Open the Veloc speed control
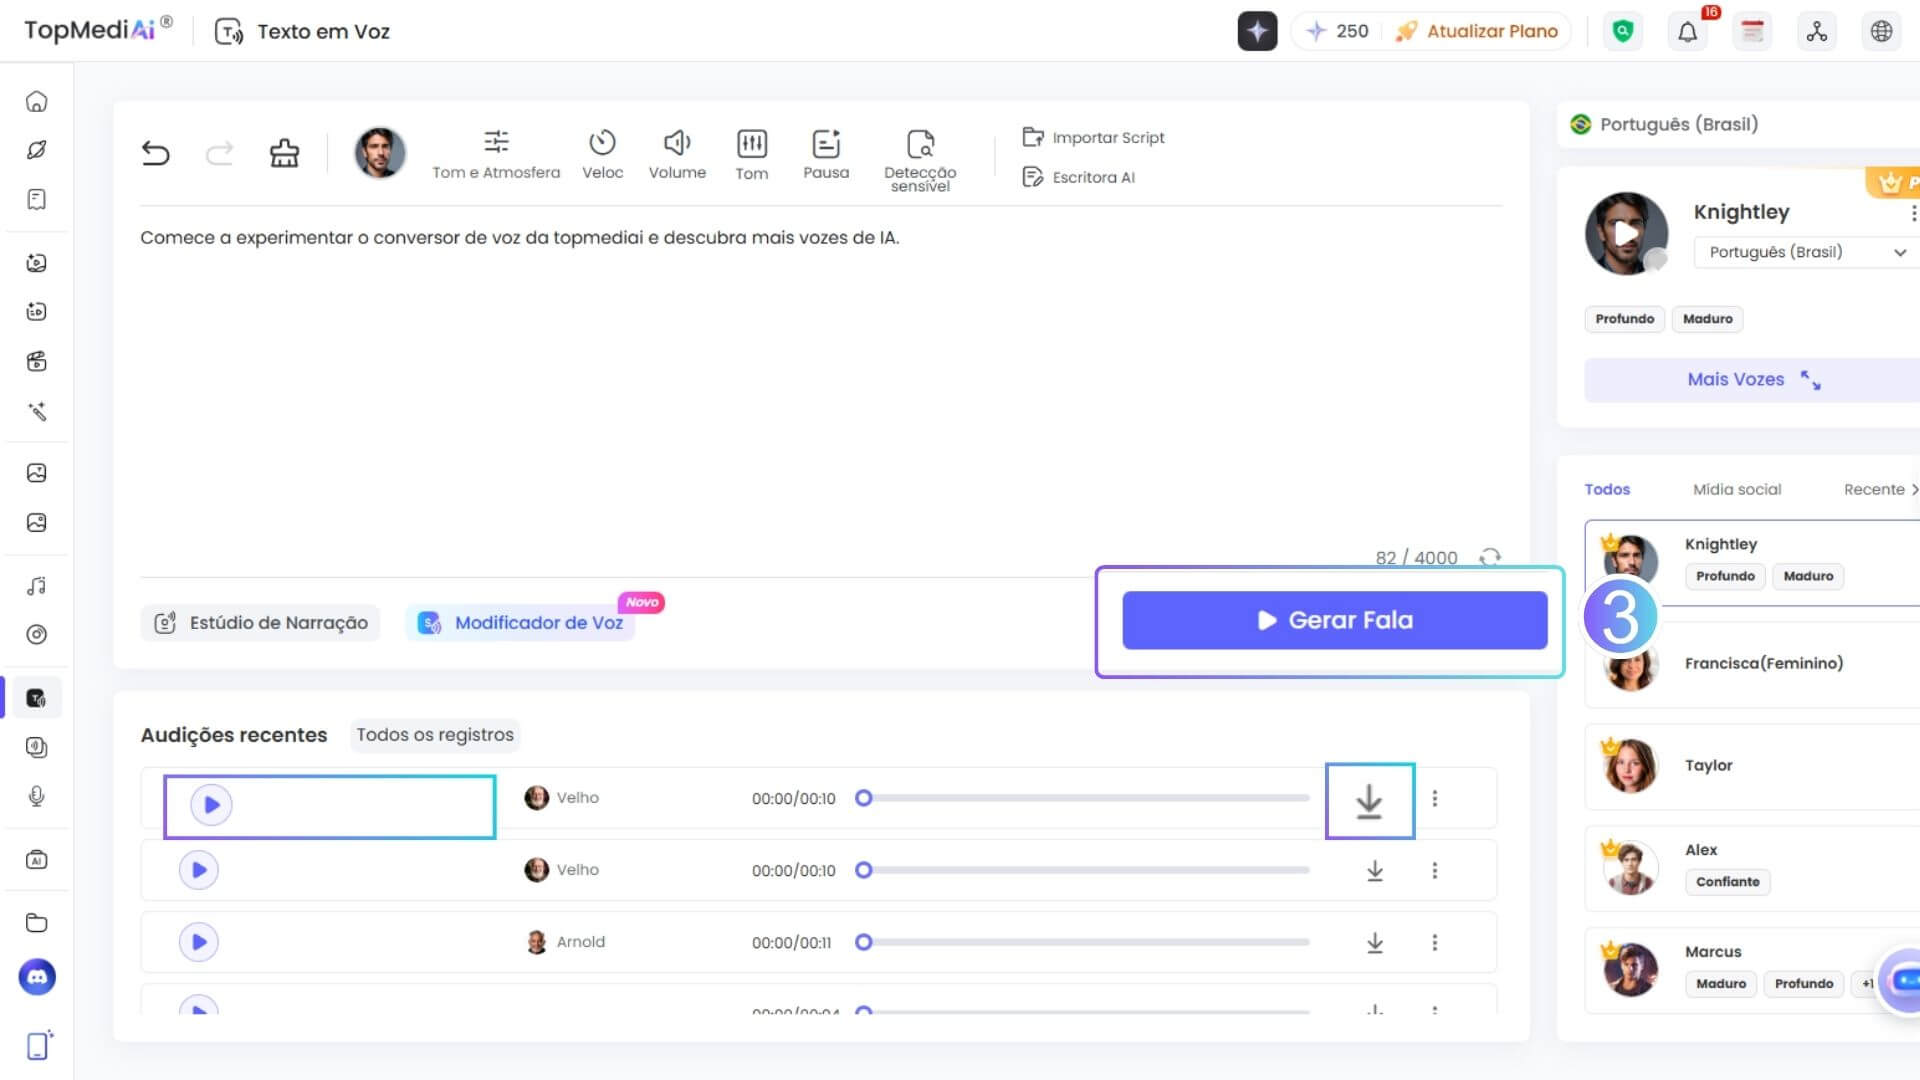This screenshot has height=1080, width=1920. 602,154
